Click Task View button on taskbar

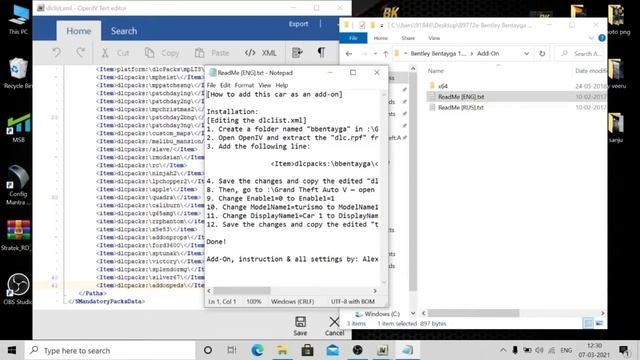[x=232, y=350]
